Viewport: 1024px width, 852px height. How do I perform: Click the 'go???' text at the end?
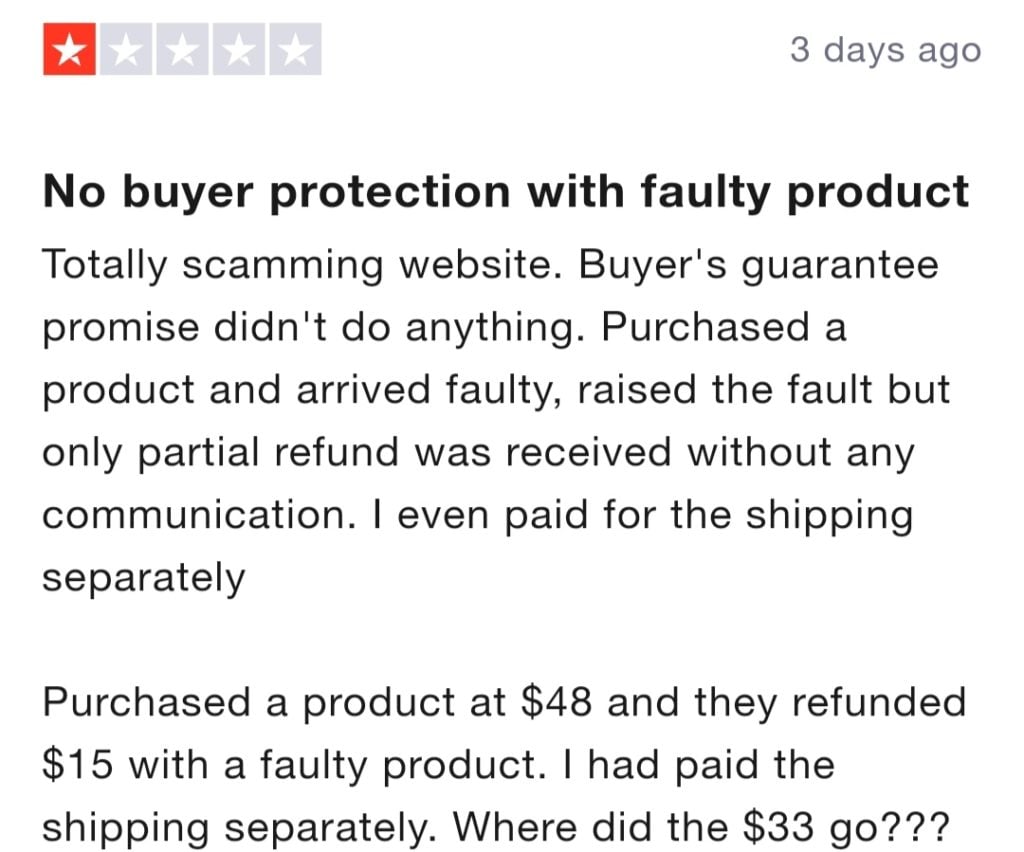pos(889,828)
